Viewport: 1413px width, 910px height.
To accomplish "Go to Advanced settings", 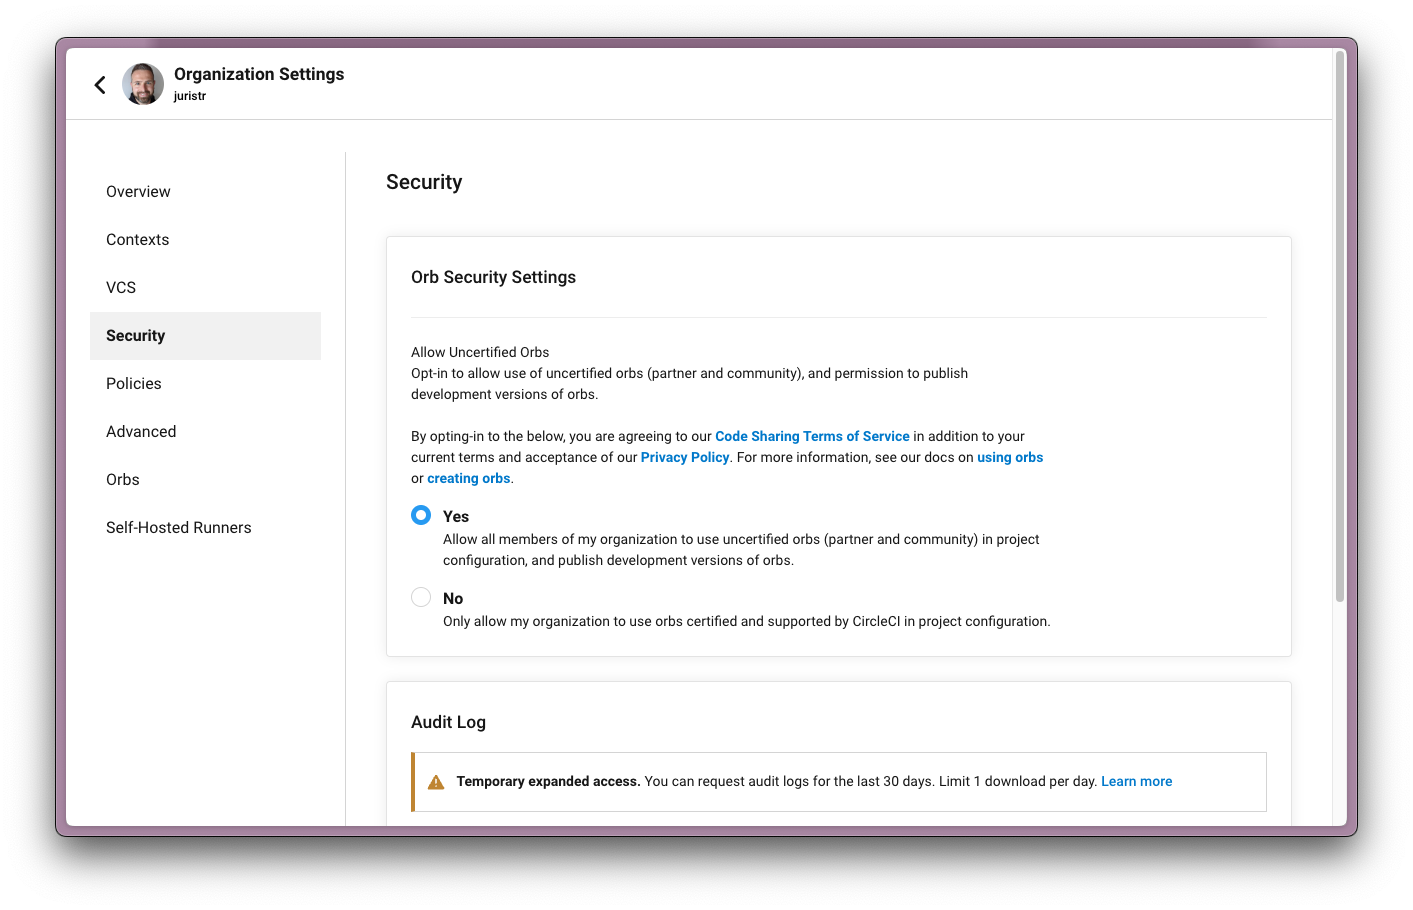I will [141, 431].
